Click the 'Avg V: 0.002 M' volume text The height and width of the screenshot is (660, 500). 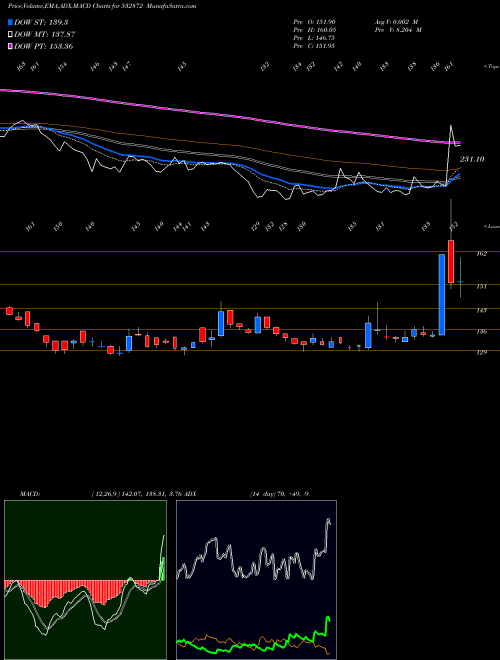[396, 22]
